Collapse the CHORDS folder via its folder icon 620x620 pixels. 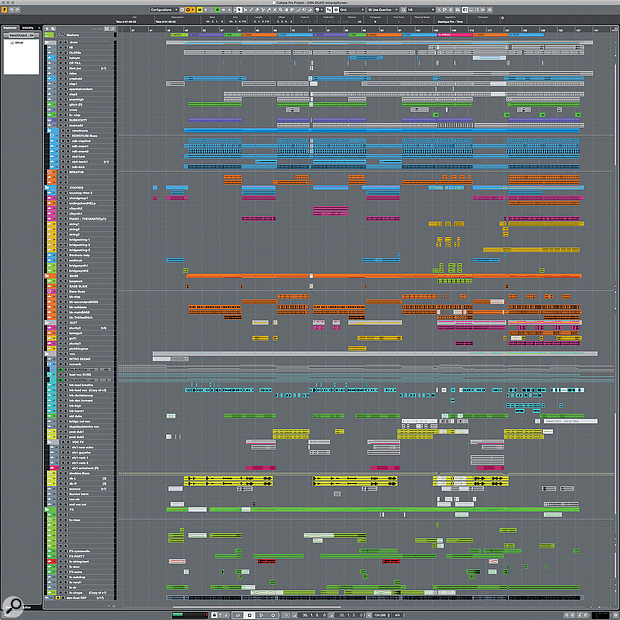pyautogui.click(x=47, y=187)
